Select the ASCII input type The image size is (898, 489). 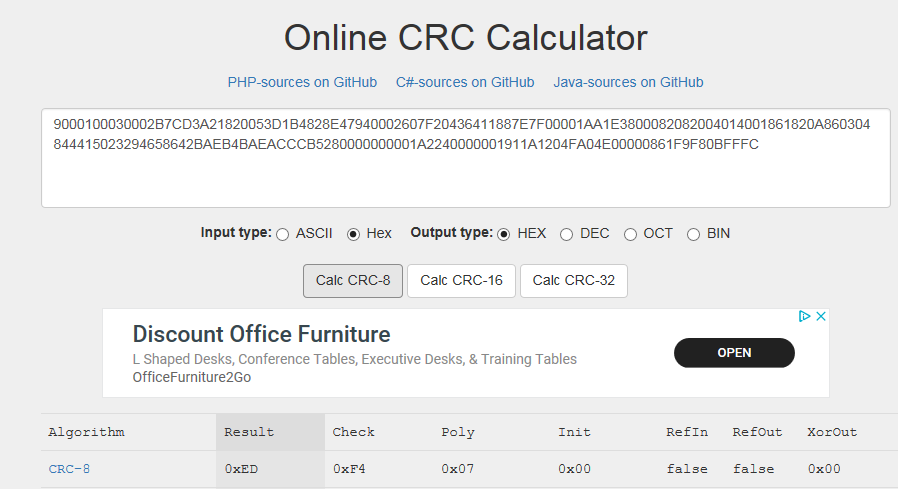pos(283,234)
